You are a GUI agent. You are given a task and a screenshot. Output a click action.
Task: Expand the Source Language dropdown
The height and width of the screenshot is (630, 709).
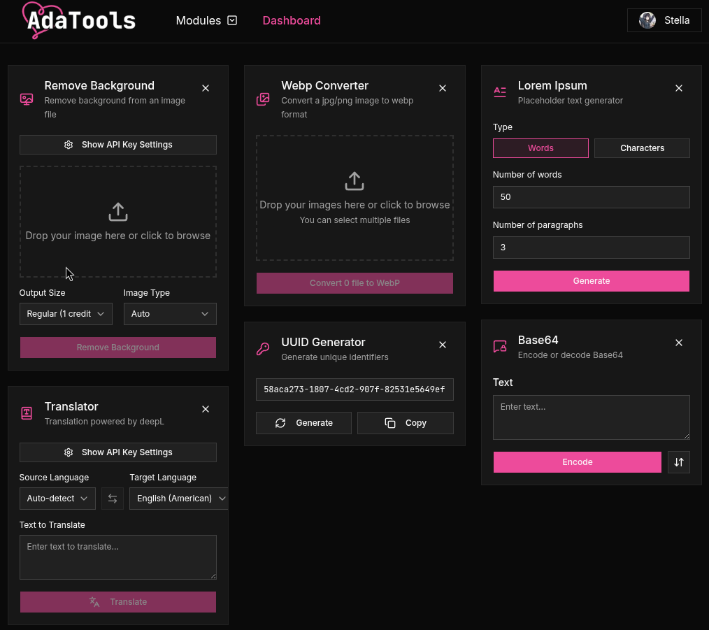57,498
